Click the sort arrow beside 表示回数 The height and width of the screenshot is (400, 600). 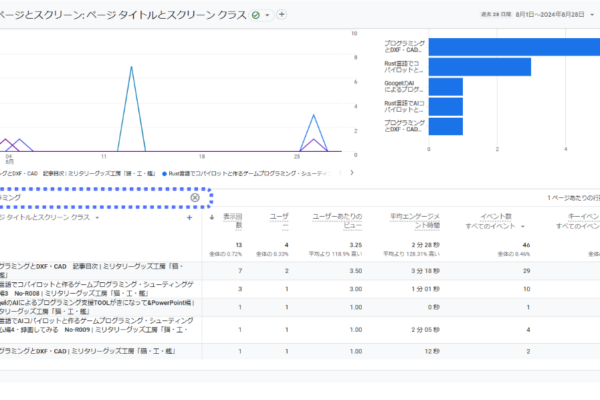click(212, 217)
